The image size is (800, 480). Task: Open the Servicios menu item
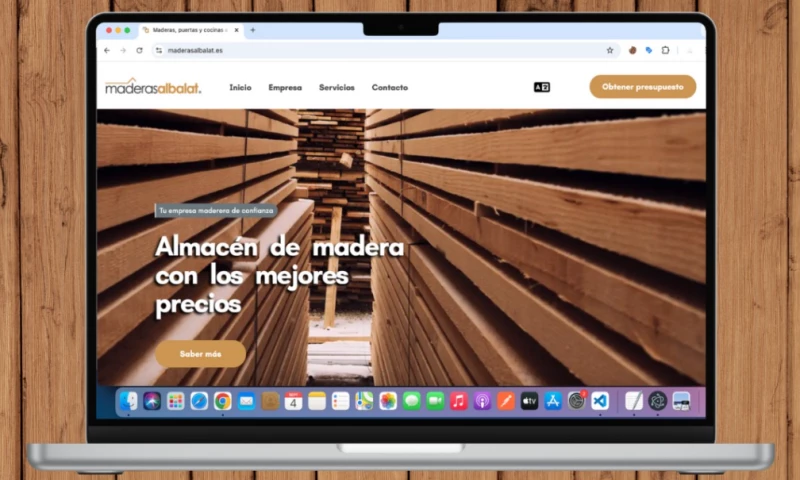pos(337,88)
